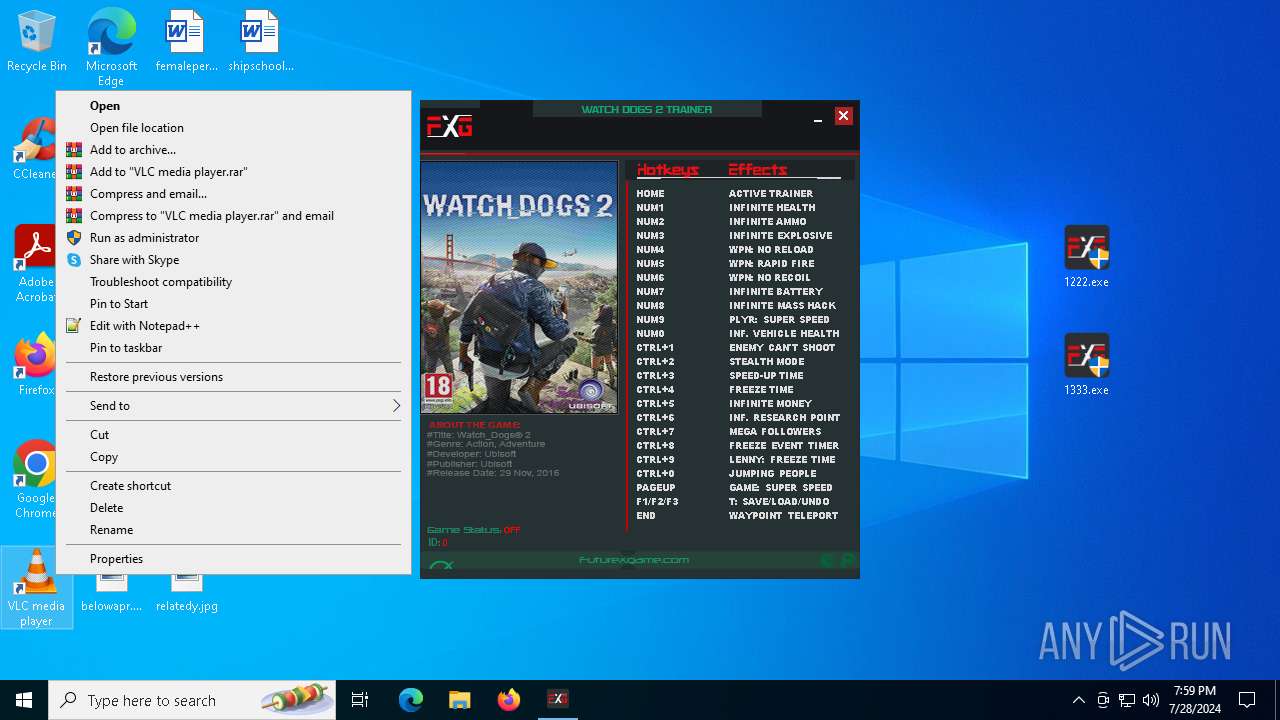Choose Edit with Notepad++

click(233, 326)
